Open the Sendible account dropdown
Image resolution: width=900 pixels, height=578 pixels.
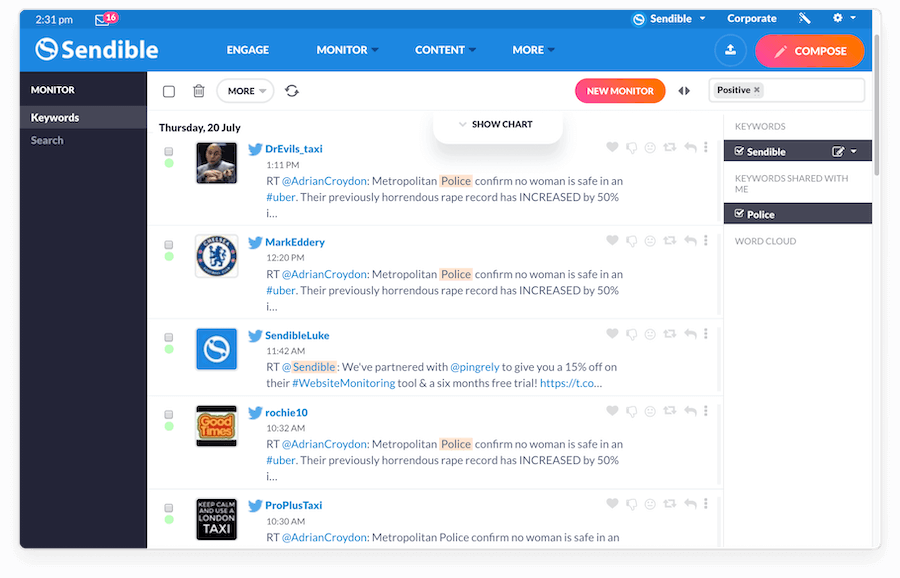[x=669, y=19]
